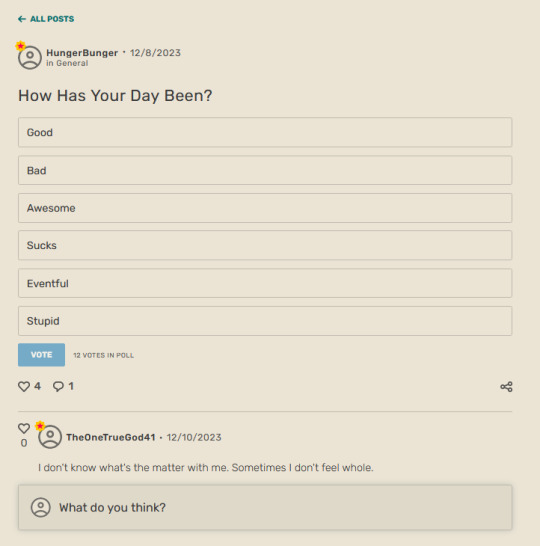Screen dimensions: 540x546
Task: Select the Sucks poll option
Action: tap(265, 245)
